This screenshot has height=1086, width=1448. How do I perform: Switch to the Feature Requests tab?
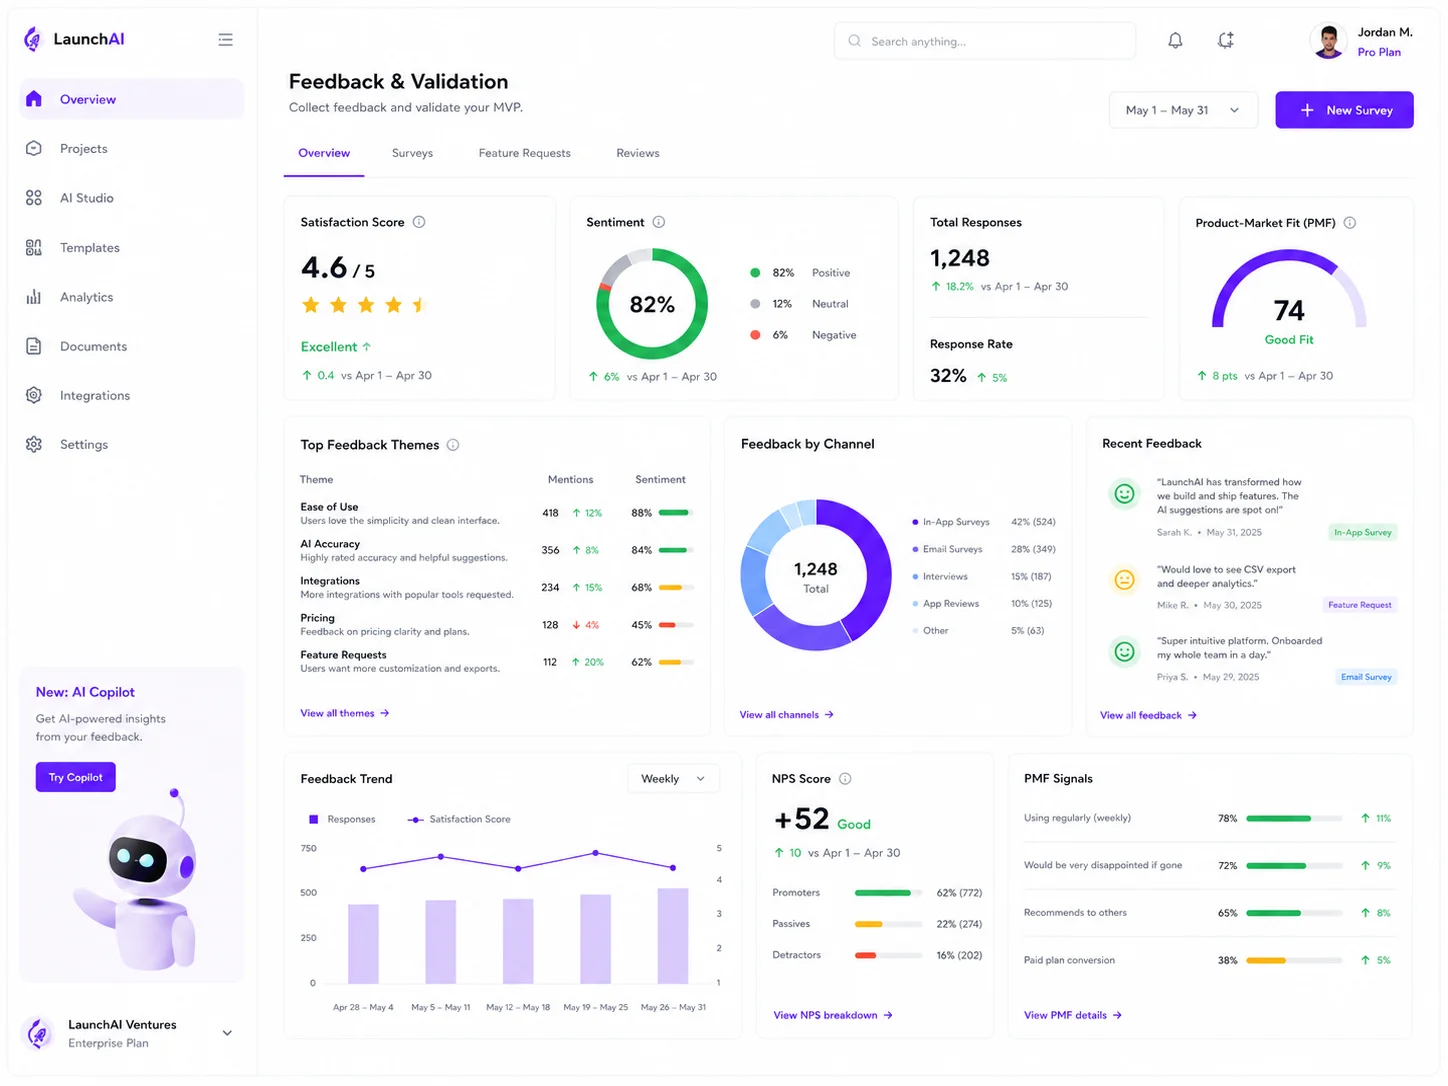(524, 153)
